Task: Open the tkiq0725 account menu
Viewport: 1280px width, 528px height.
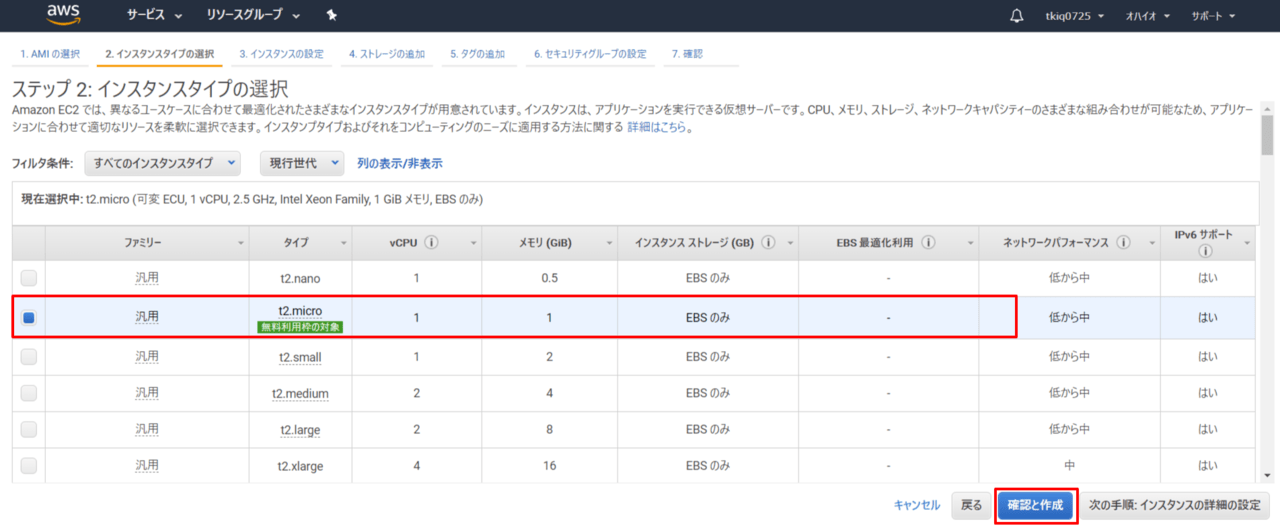Action: 1074,16
